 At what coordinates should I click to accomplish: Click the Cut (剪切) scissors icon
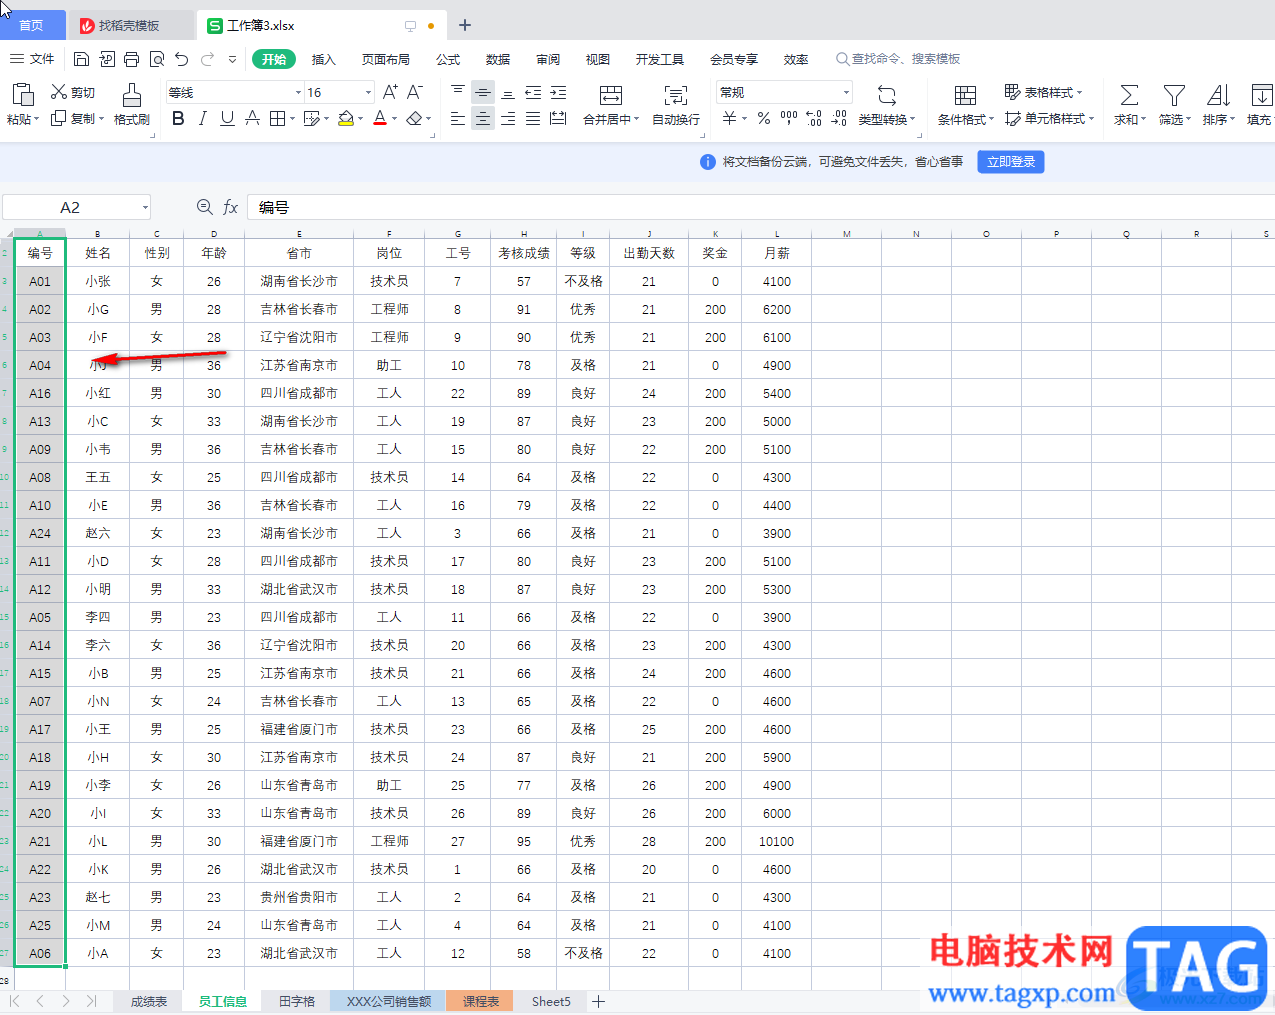pos(59,92)
